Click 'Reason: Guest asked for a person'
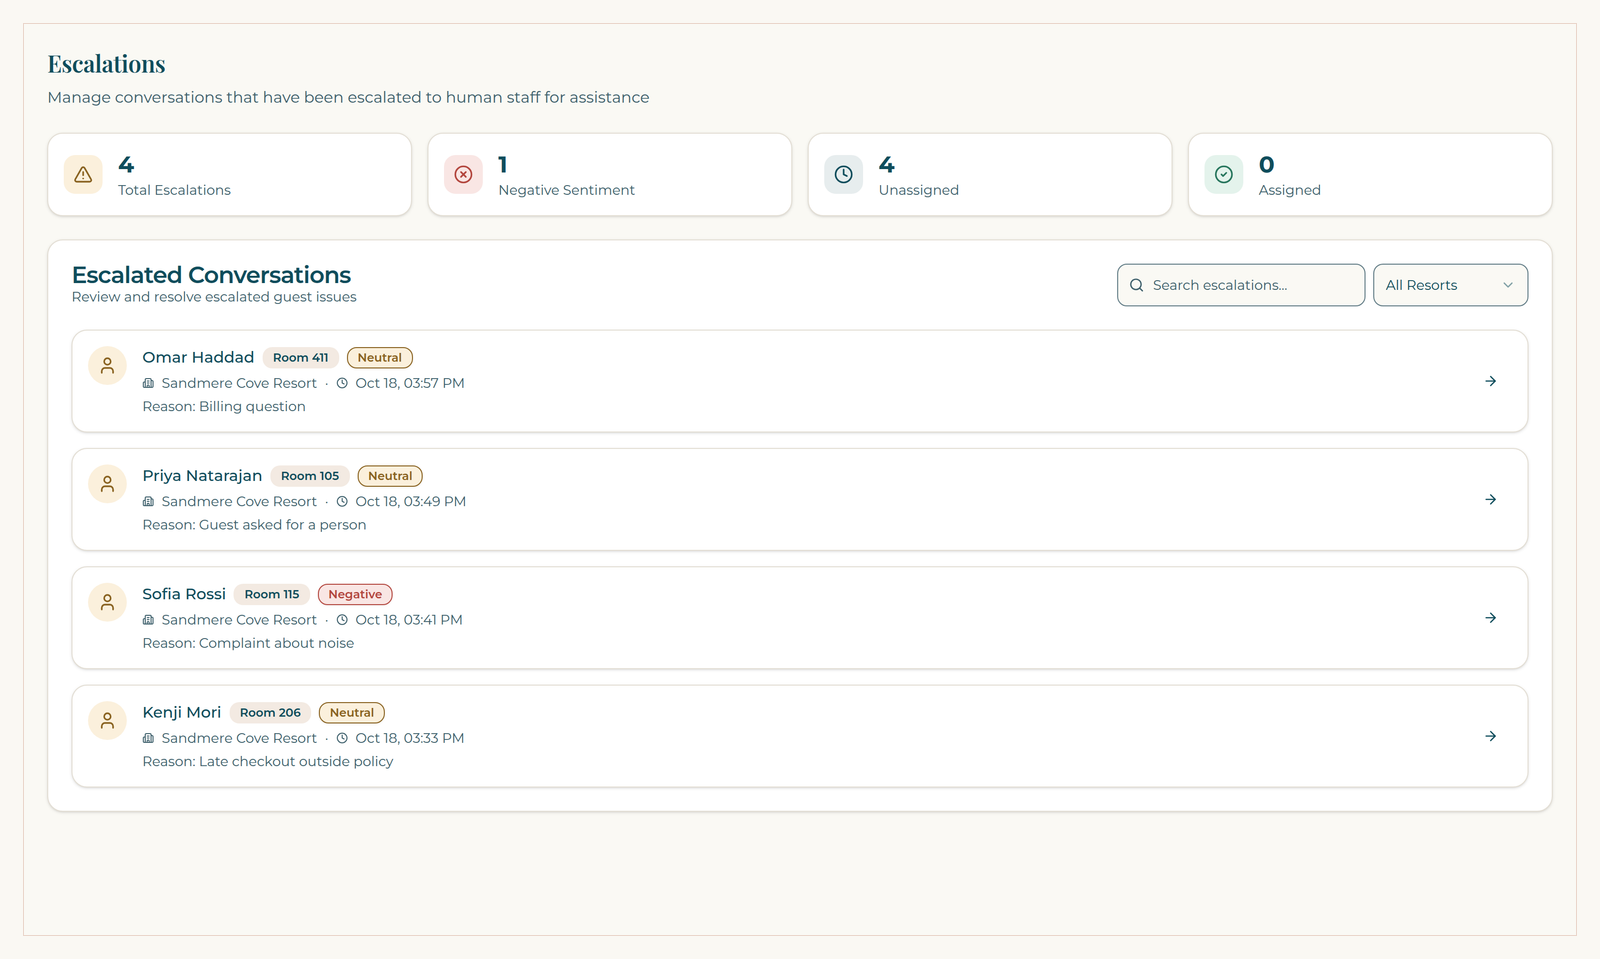The image size is (1600, 959). tap(254, 525)
